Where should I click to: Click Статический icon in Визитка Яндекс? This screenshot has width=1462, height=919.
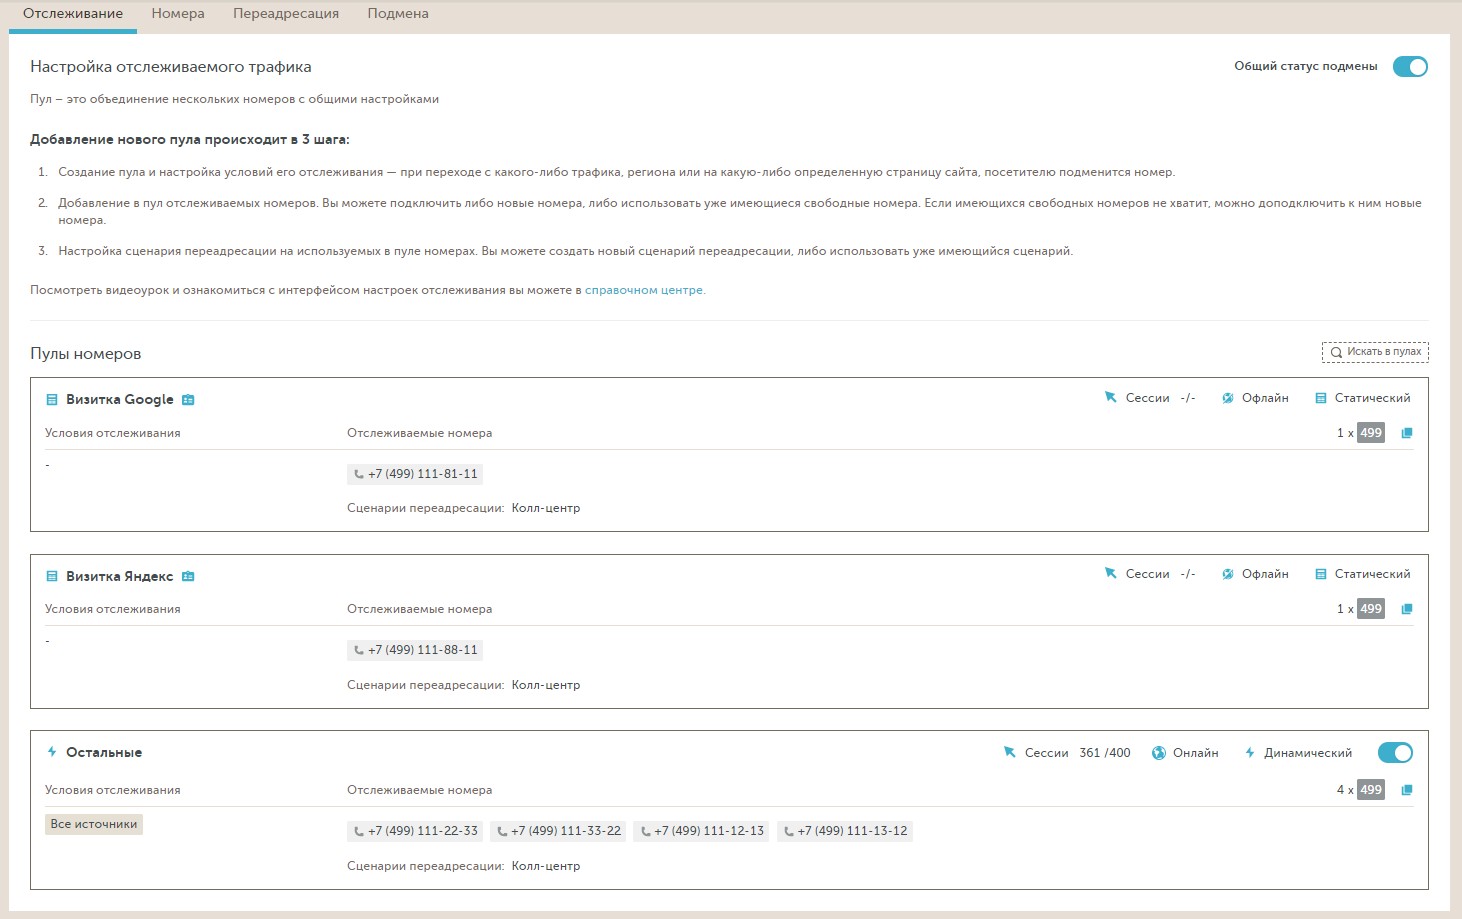point(1321,574)
